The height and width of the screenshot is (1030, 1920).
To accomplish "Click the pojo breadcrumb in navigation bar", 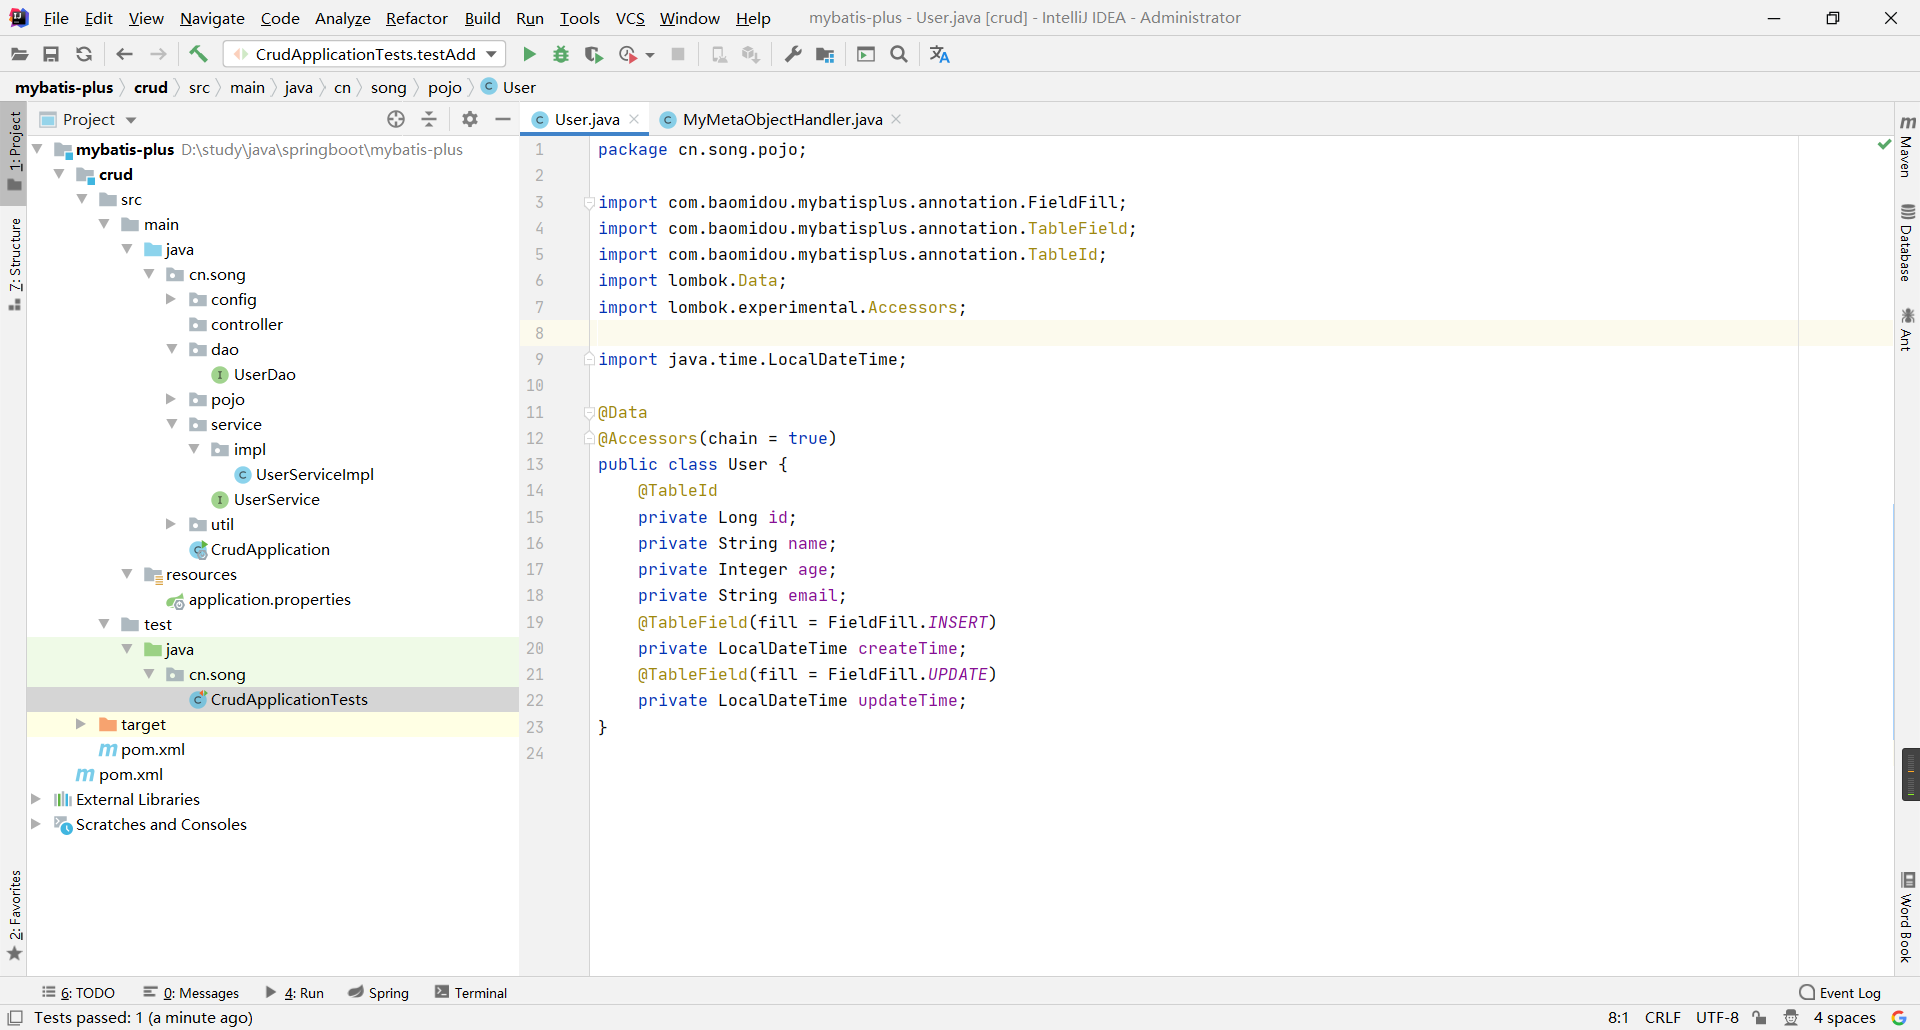I will tap(445, 87).
